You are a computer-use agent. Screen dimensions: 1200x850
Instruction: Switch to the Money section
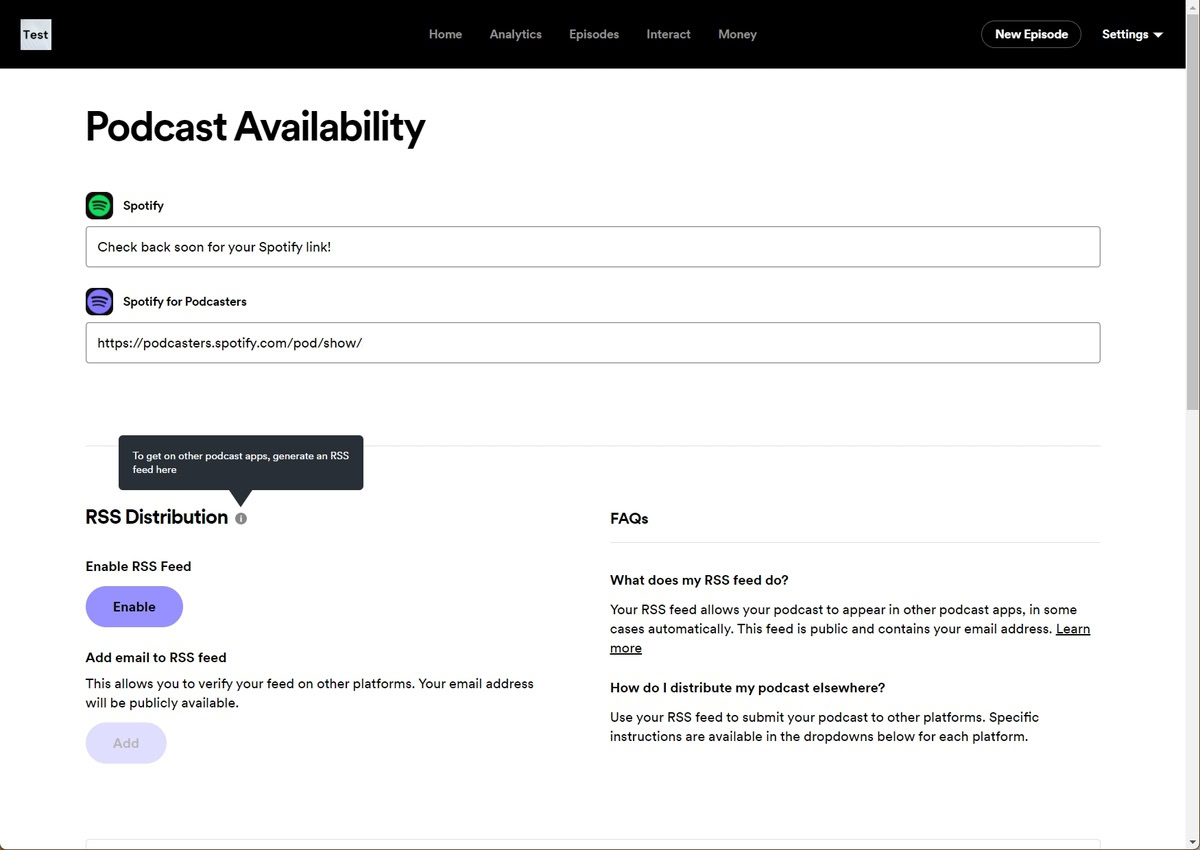point(737,34)
